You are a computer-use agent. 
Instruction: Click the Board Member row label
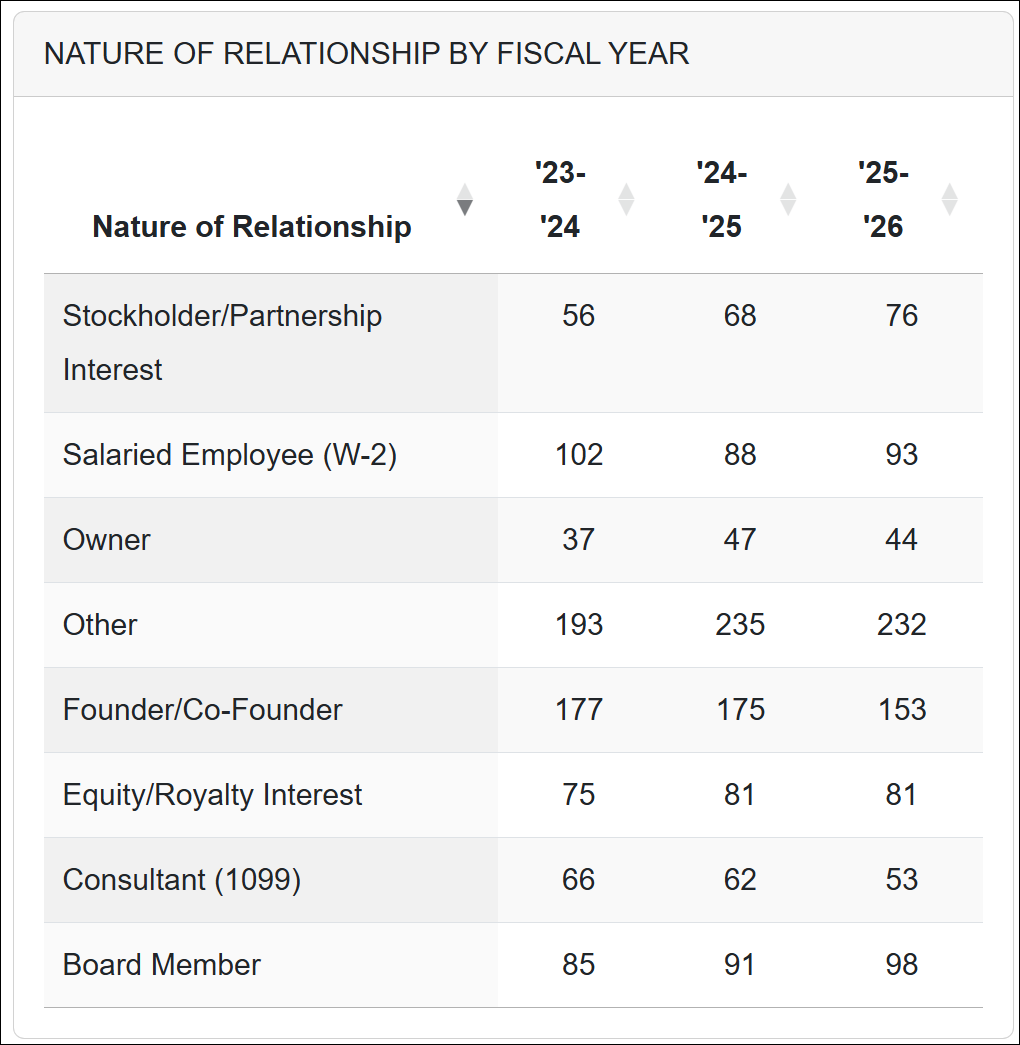pos(162,965)
